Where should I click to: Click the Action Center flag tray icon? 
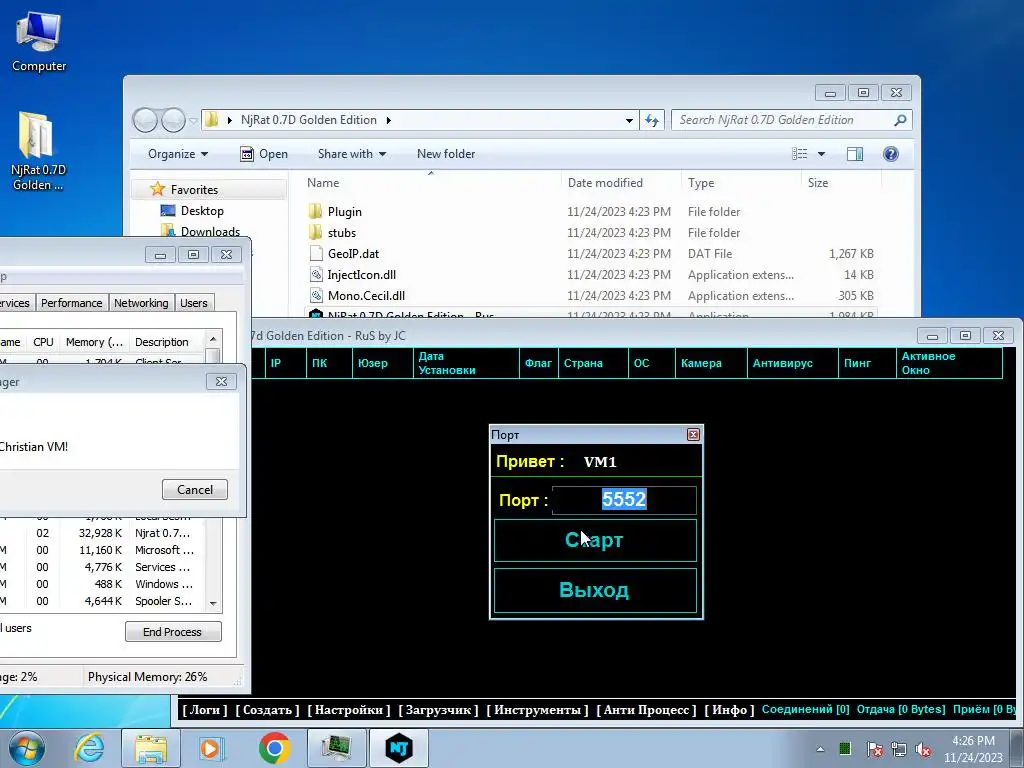click(874, 749)
